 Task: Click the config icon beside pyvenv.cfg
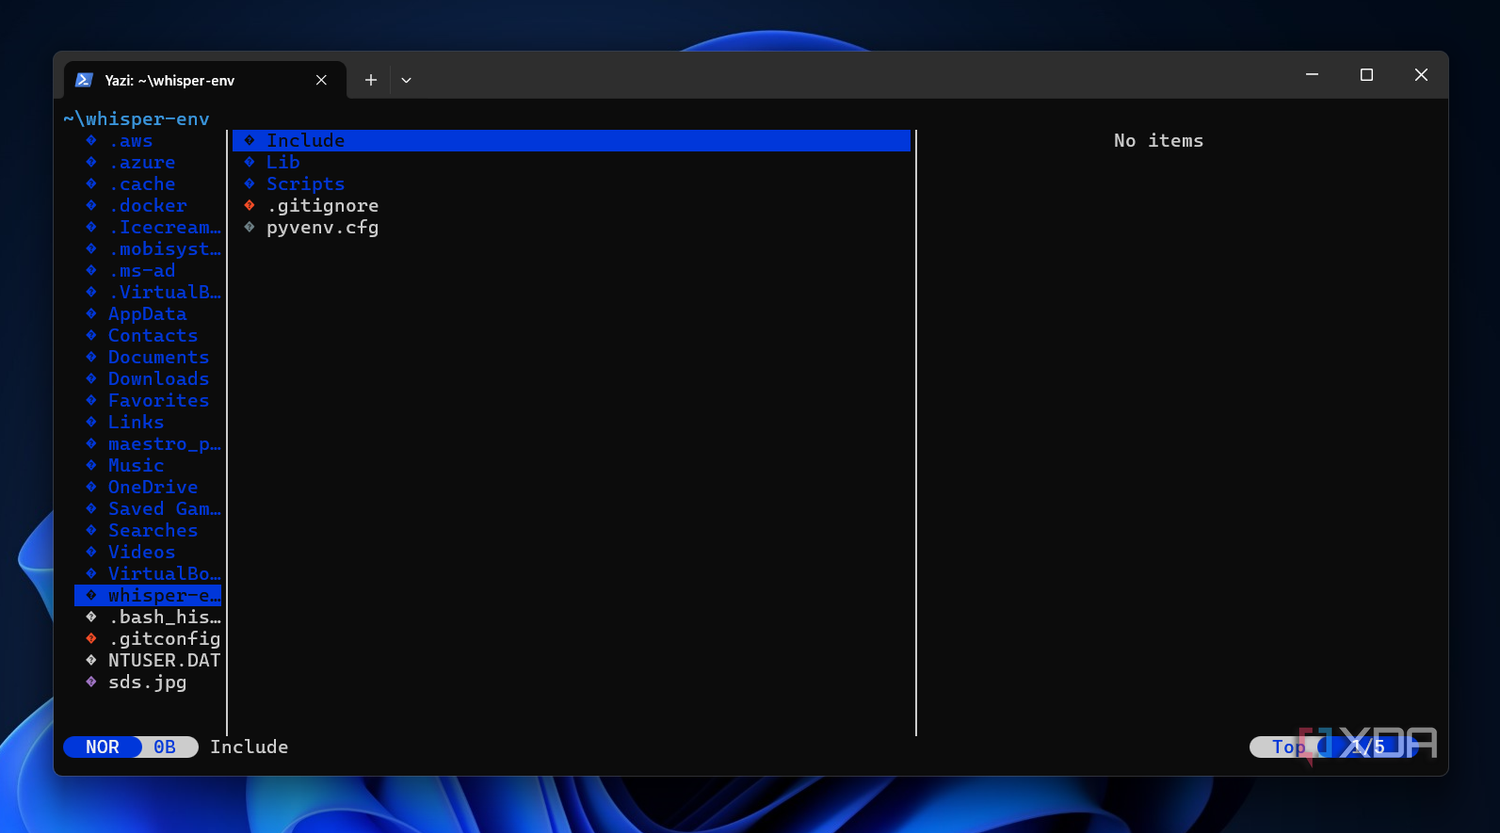pos(250,227)
